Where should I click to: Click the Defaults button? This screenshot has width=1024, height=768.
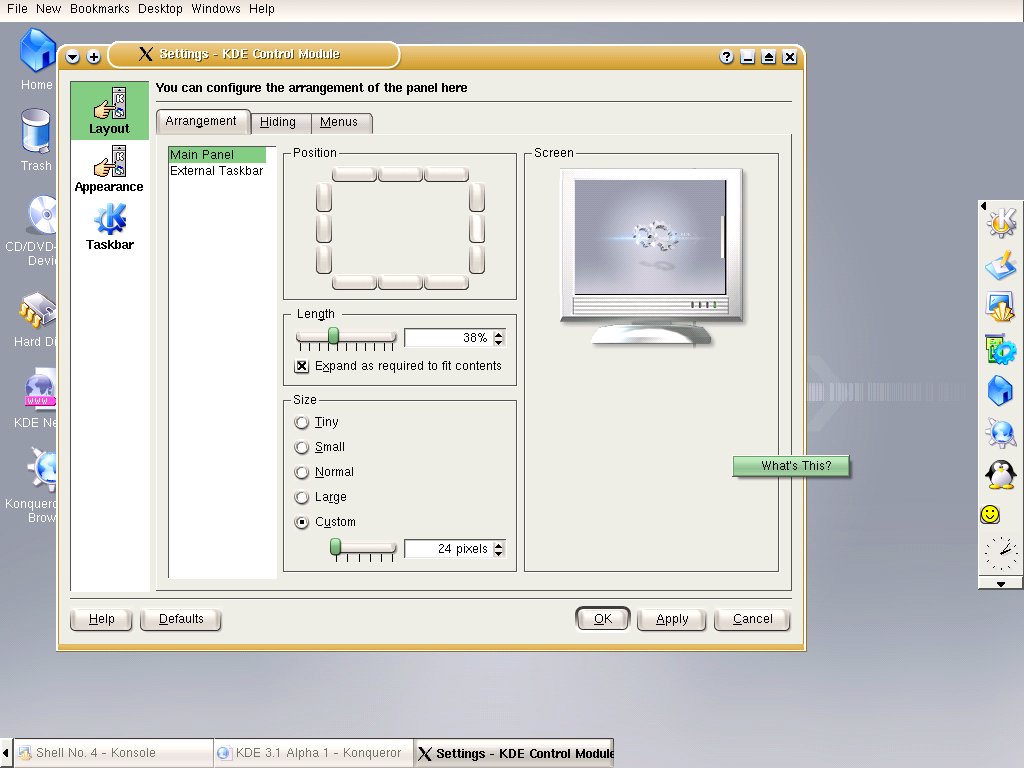(x=181, y=619)
